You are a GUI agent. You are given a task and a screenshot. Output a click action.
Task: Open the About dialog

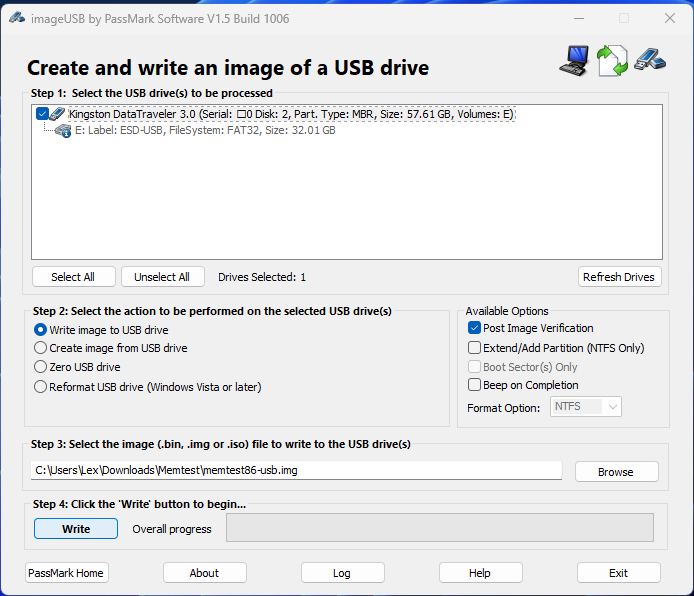coord(204,573)
